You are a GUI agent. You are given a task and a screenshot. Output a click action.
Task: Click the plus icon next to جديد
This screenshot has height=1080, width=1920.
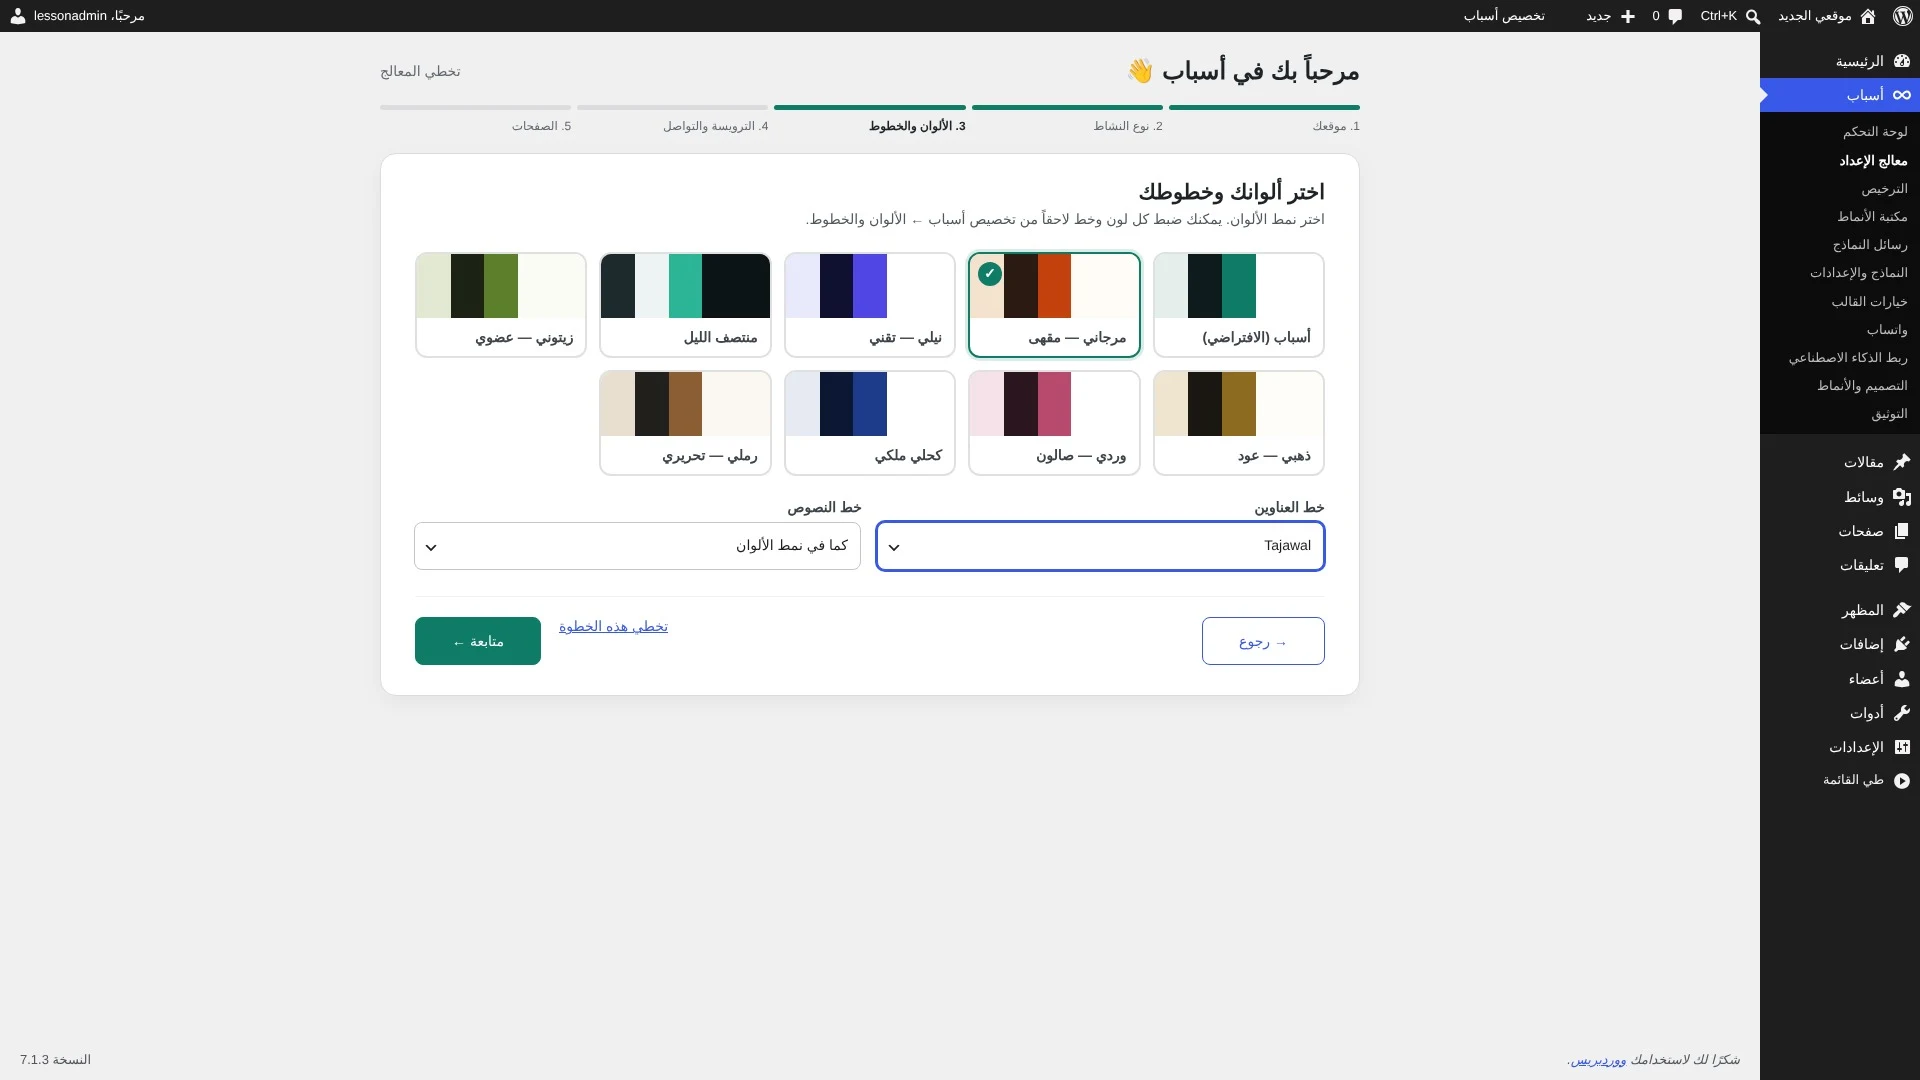[x=1628, y=16]
